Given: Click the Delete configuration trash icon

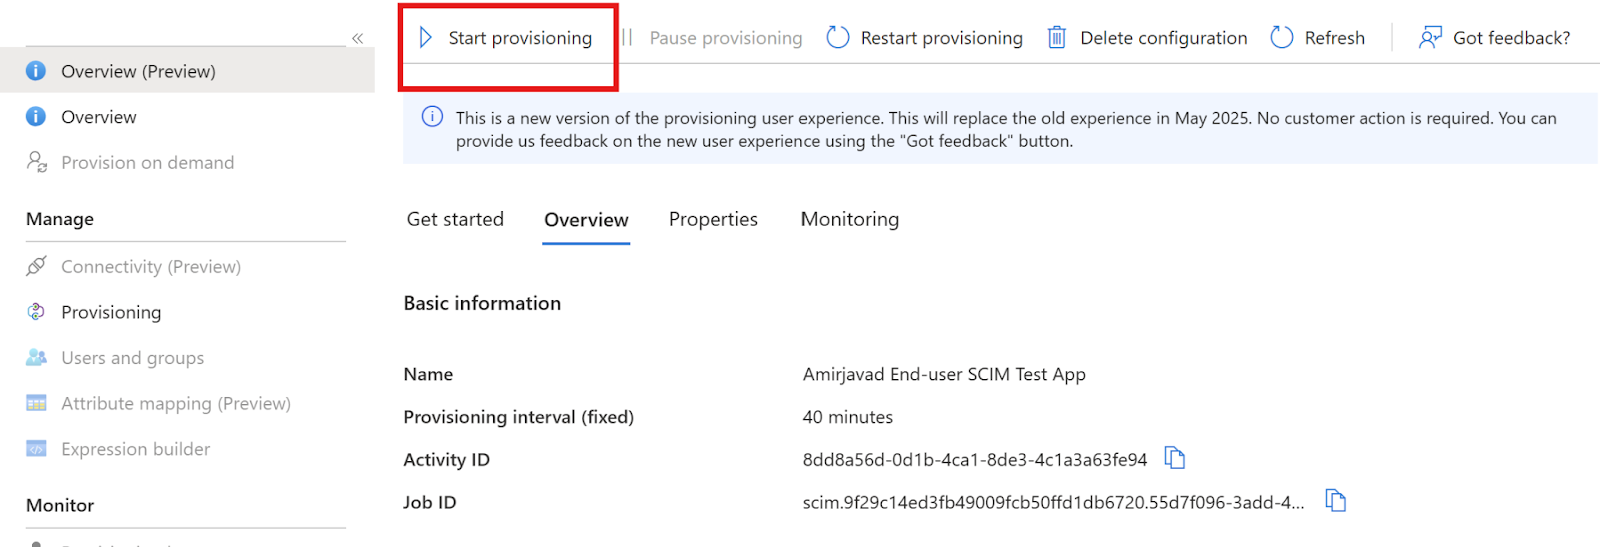Looking at the screenshot, I should click(x=1056, y=38).
